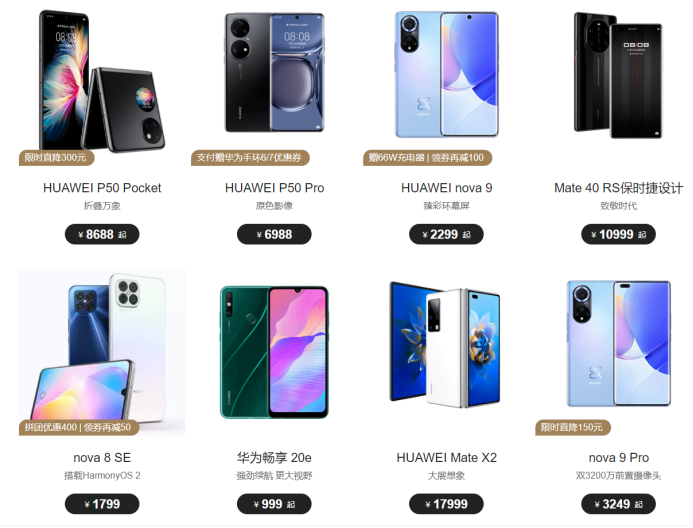
Task: Click the ¥999 price button
Action: coord(274,504)
